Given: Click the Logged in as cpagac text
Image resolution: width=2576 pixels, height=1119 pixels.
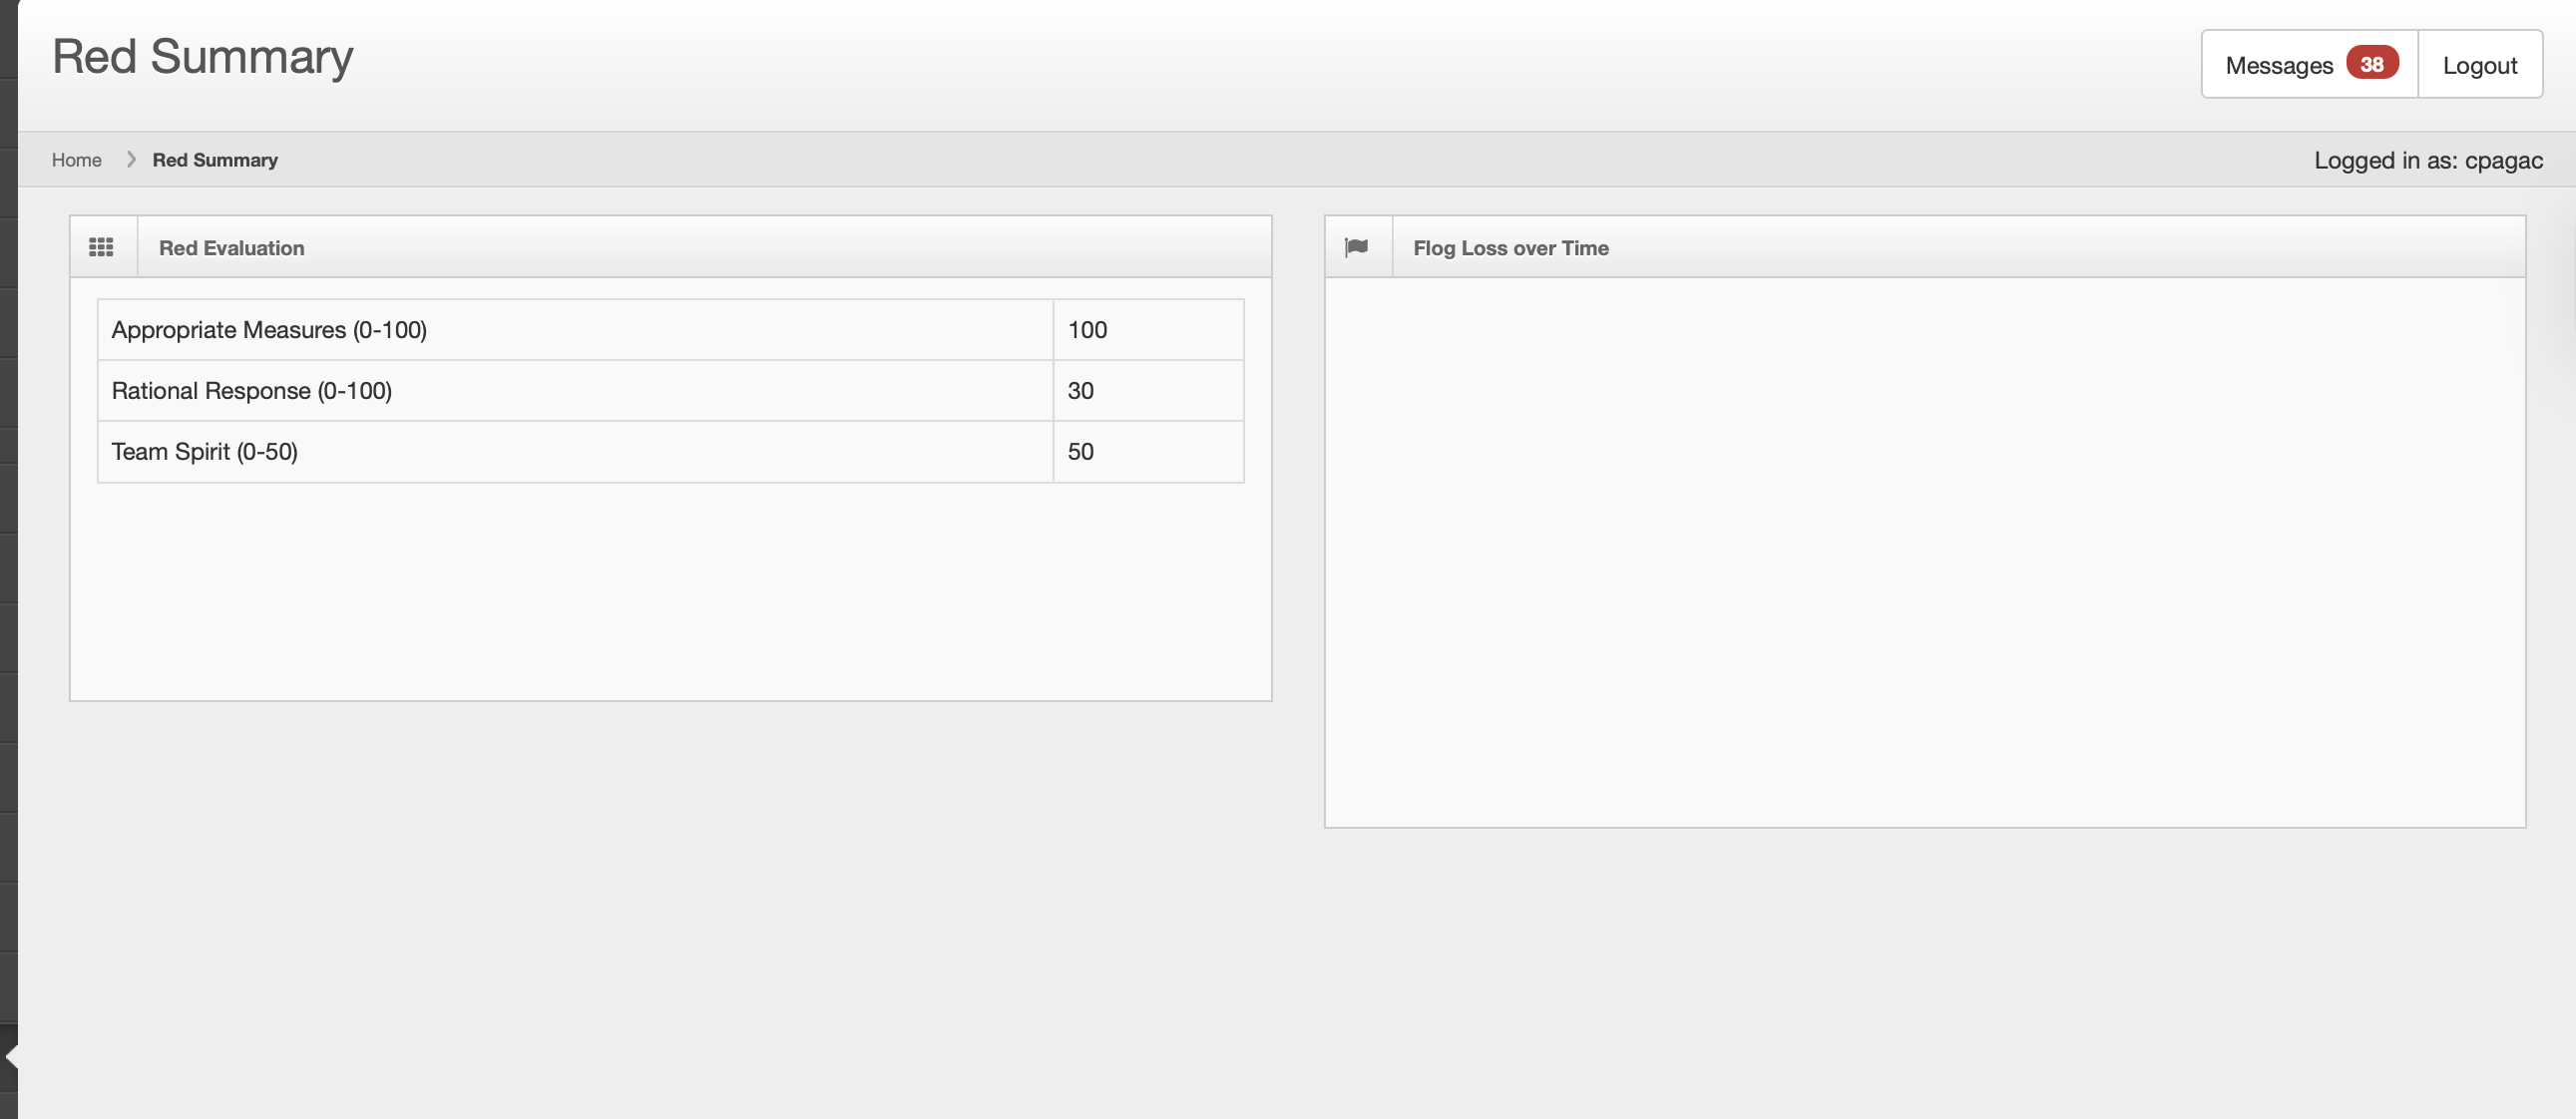Looking at the screenshot, I should [2427, 160].
